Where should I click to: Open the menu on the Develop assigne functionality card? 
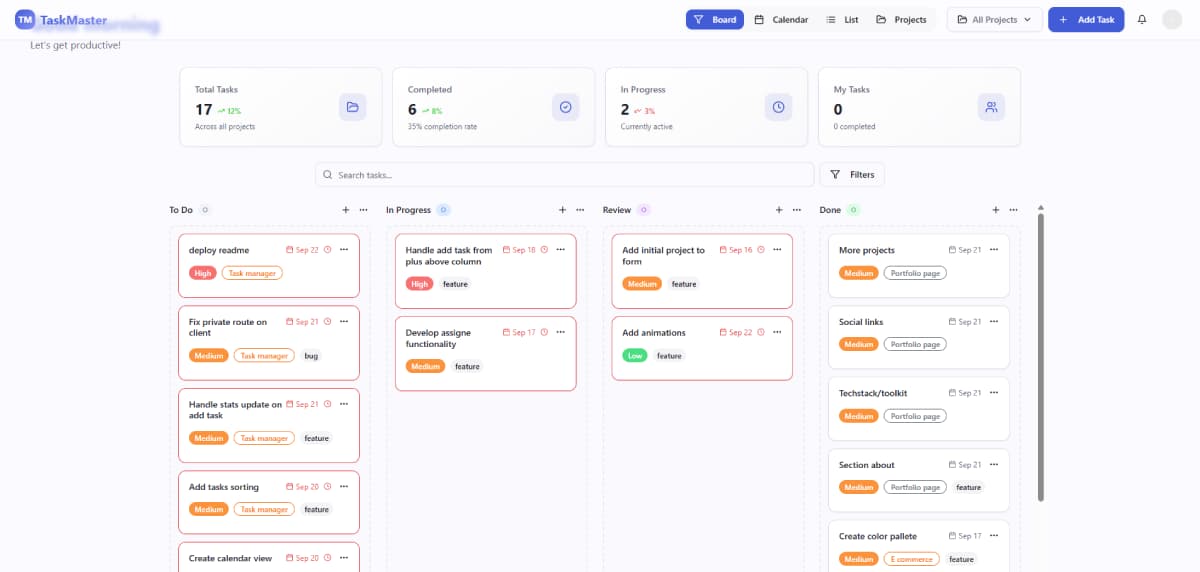561,332
